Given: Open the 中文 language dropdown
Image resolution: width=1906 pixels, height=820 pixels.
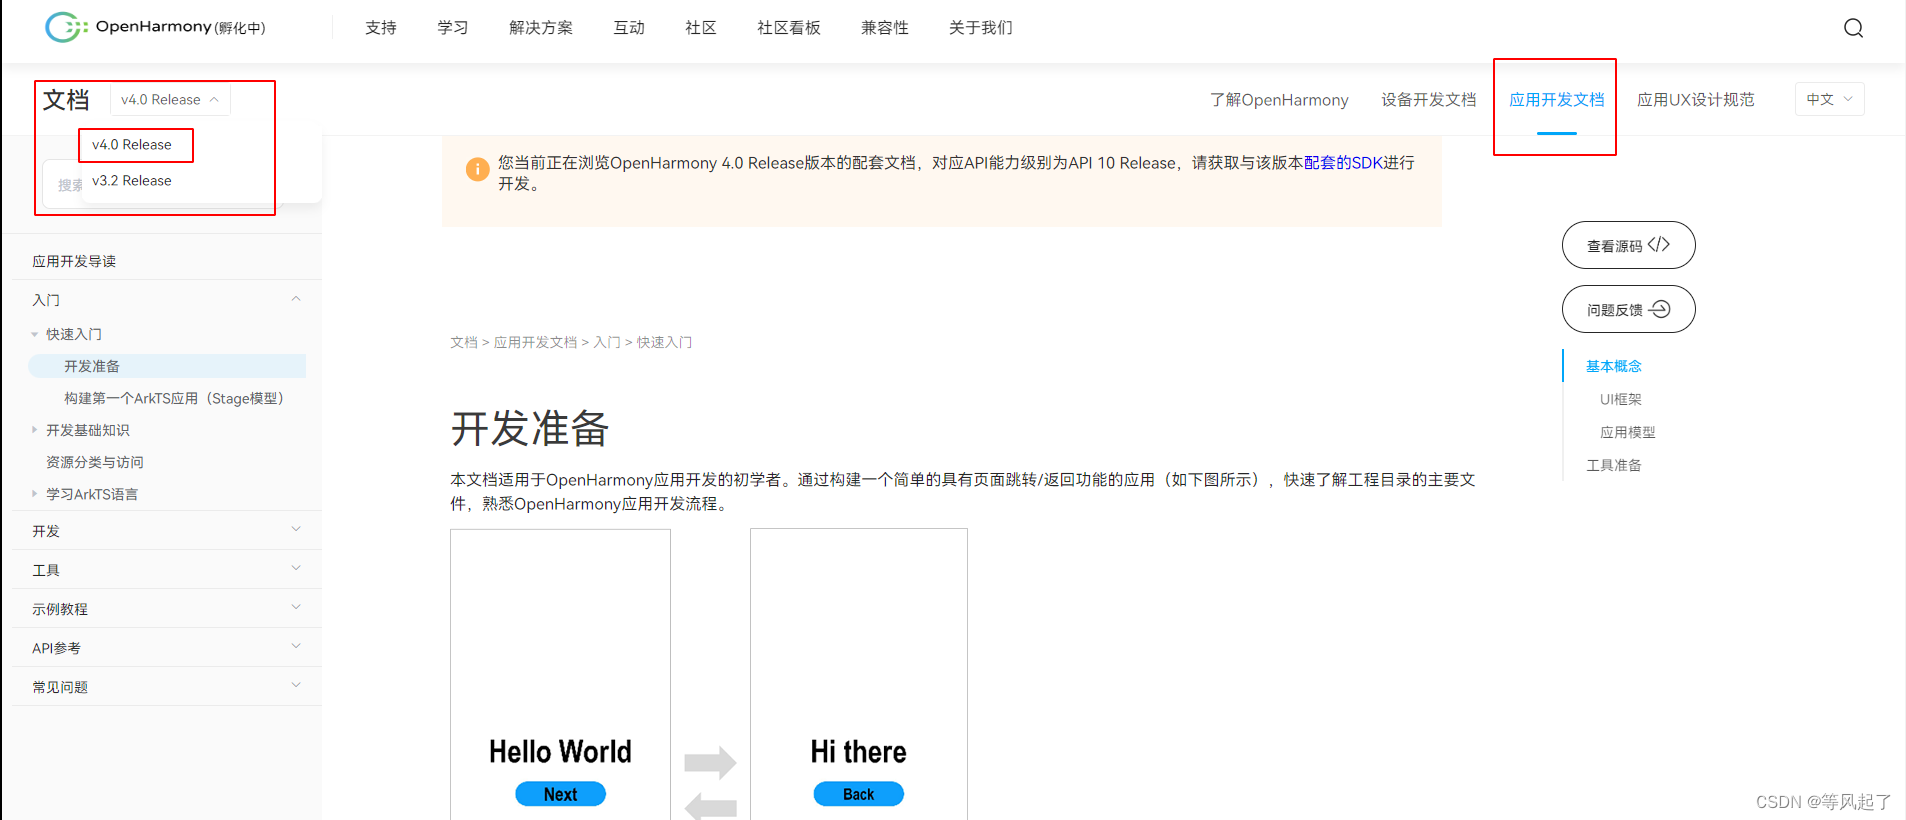Looking at the screenshot, I should [1829, 99].
